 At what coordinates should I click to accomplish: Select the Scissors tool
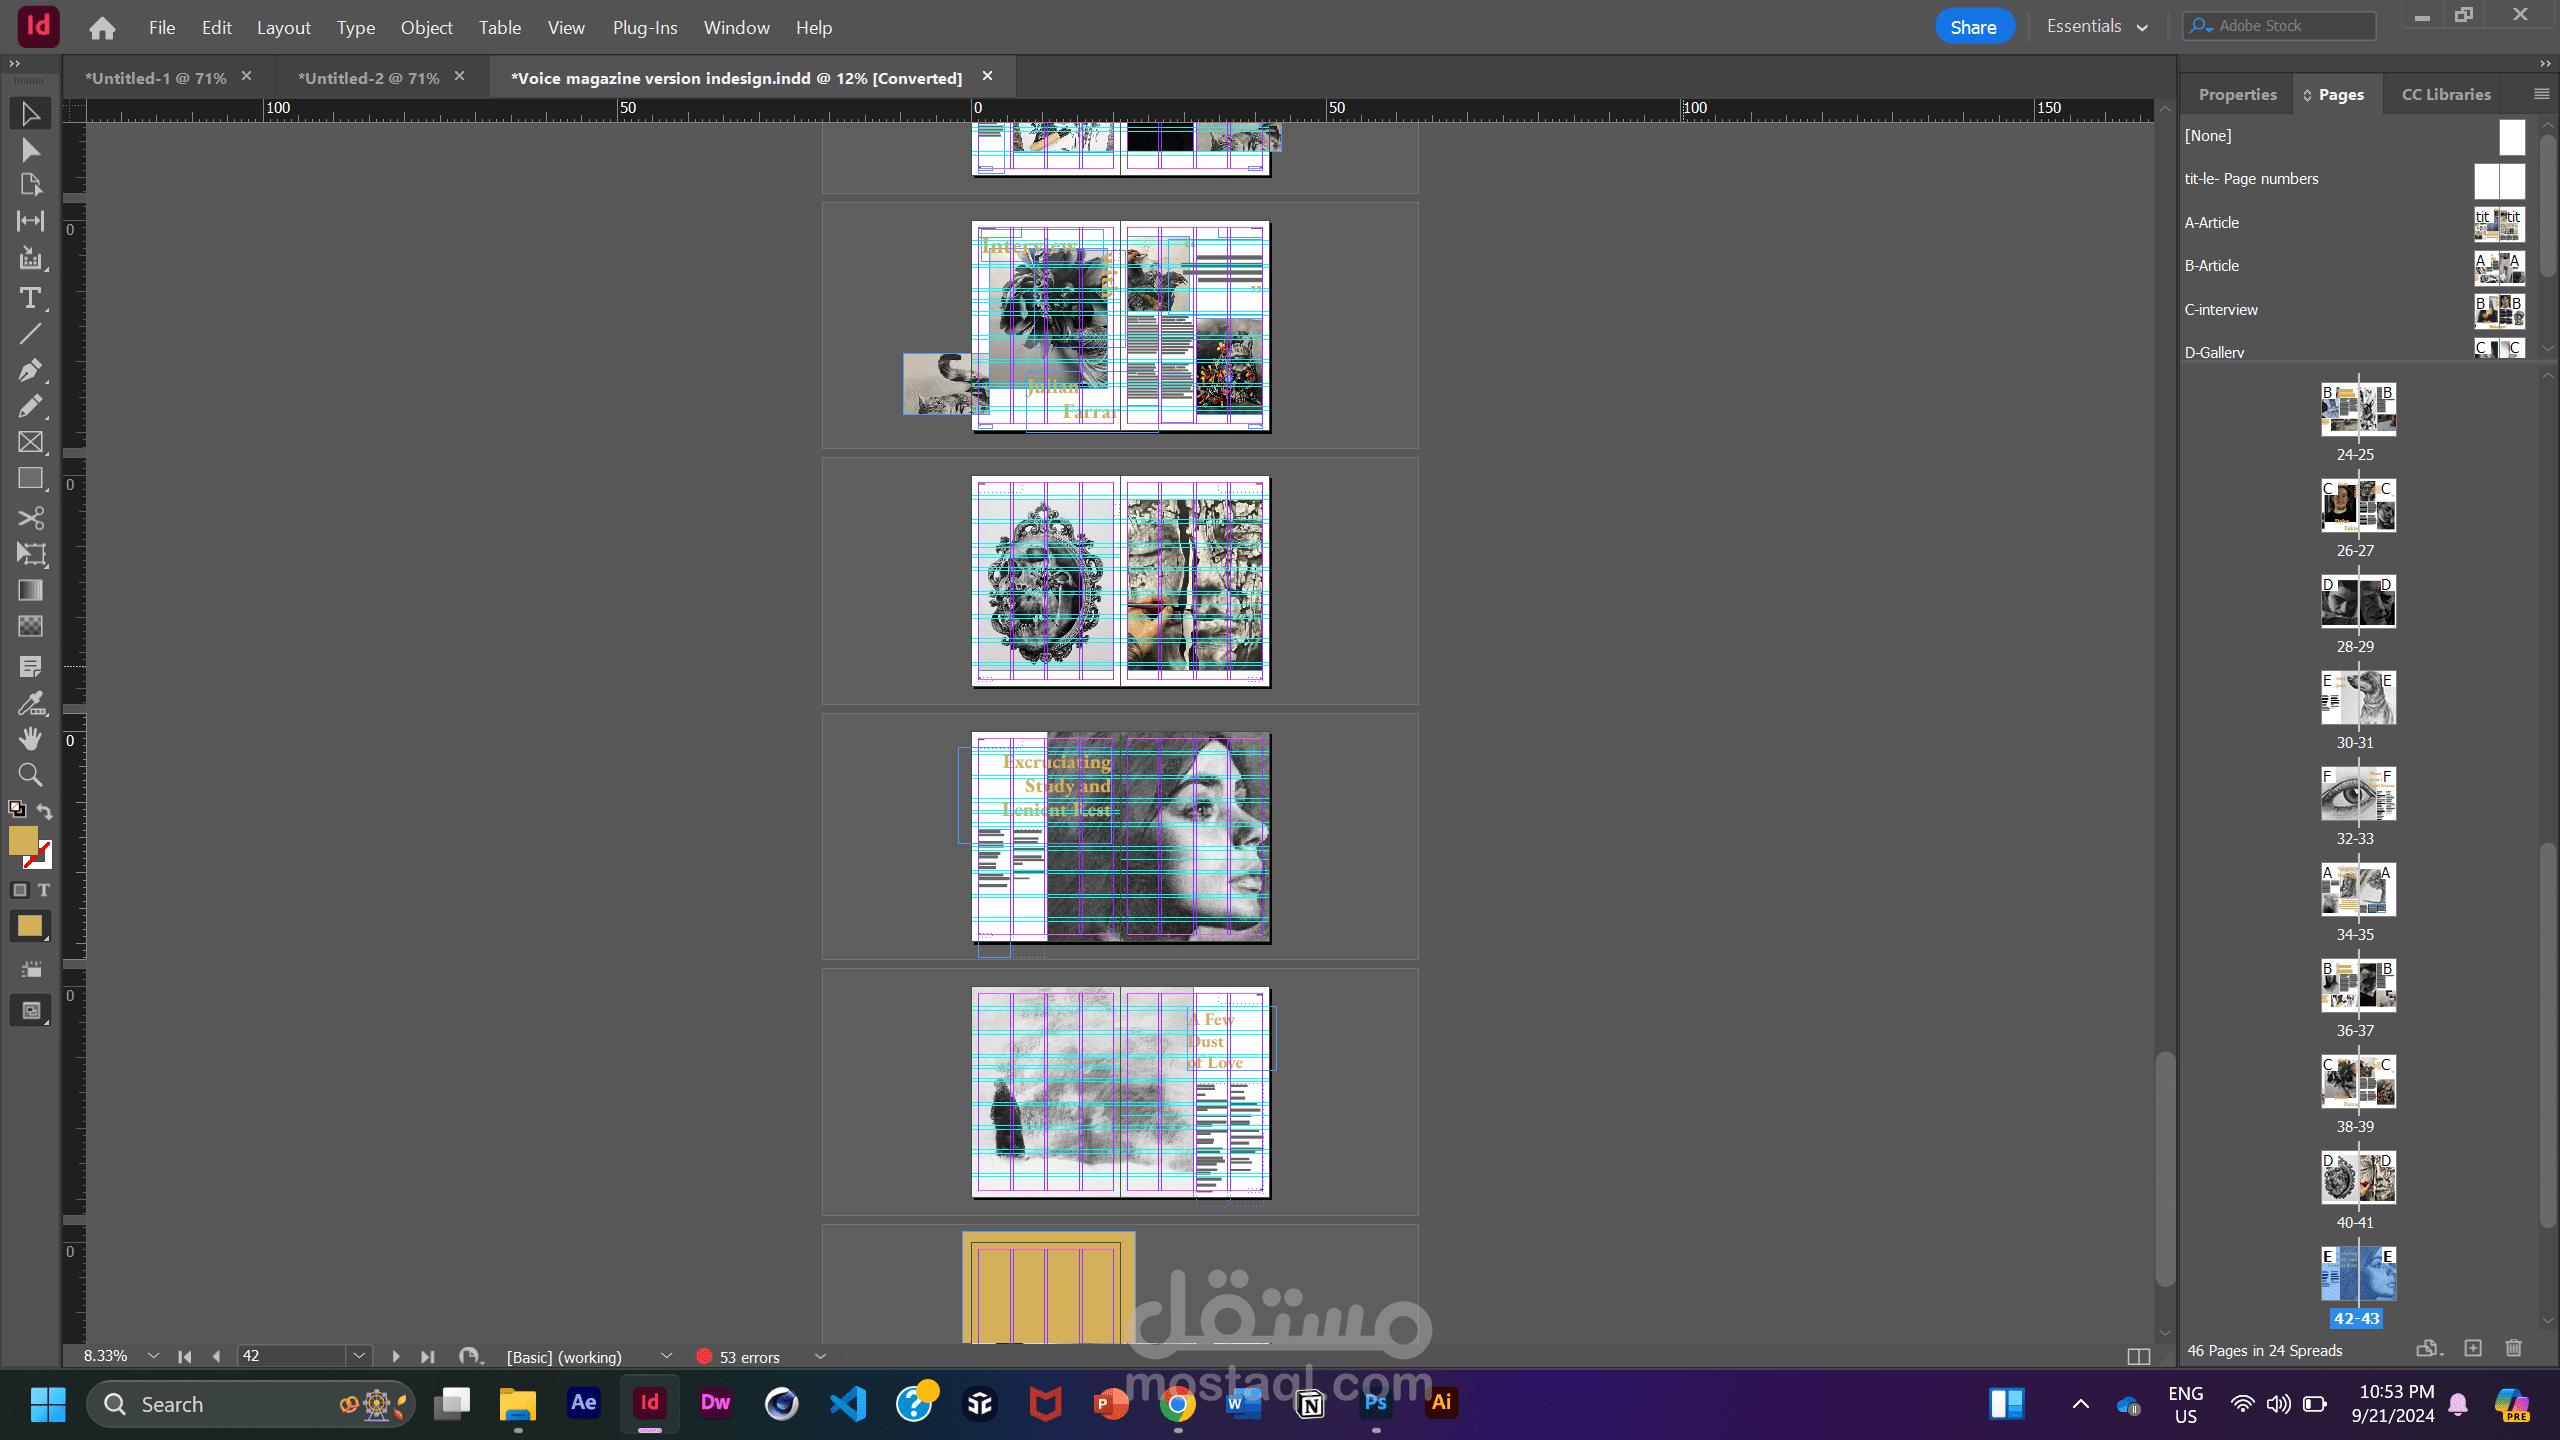[x=30, y=518]
